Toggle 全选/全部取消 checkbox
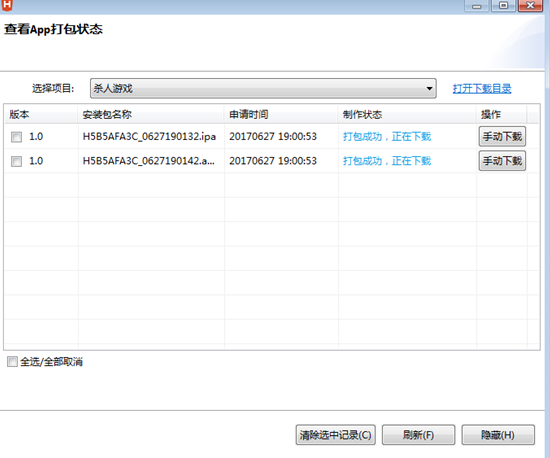550x458 pixels. pos(12,362)
